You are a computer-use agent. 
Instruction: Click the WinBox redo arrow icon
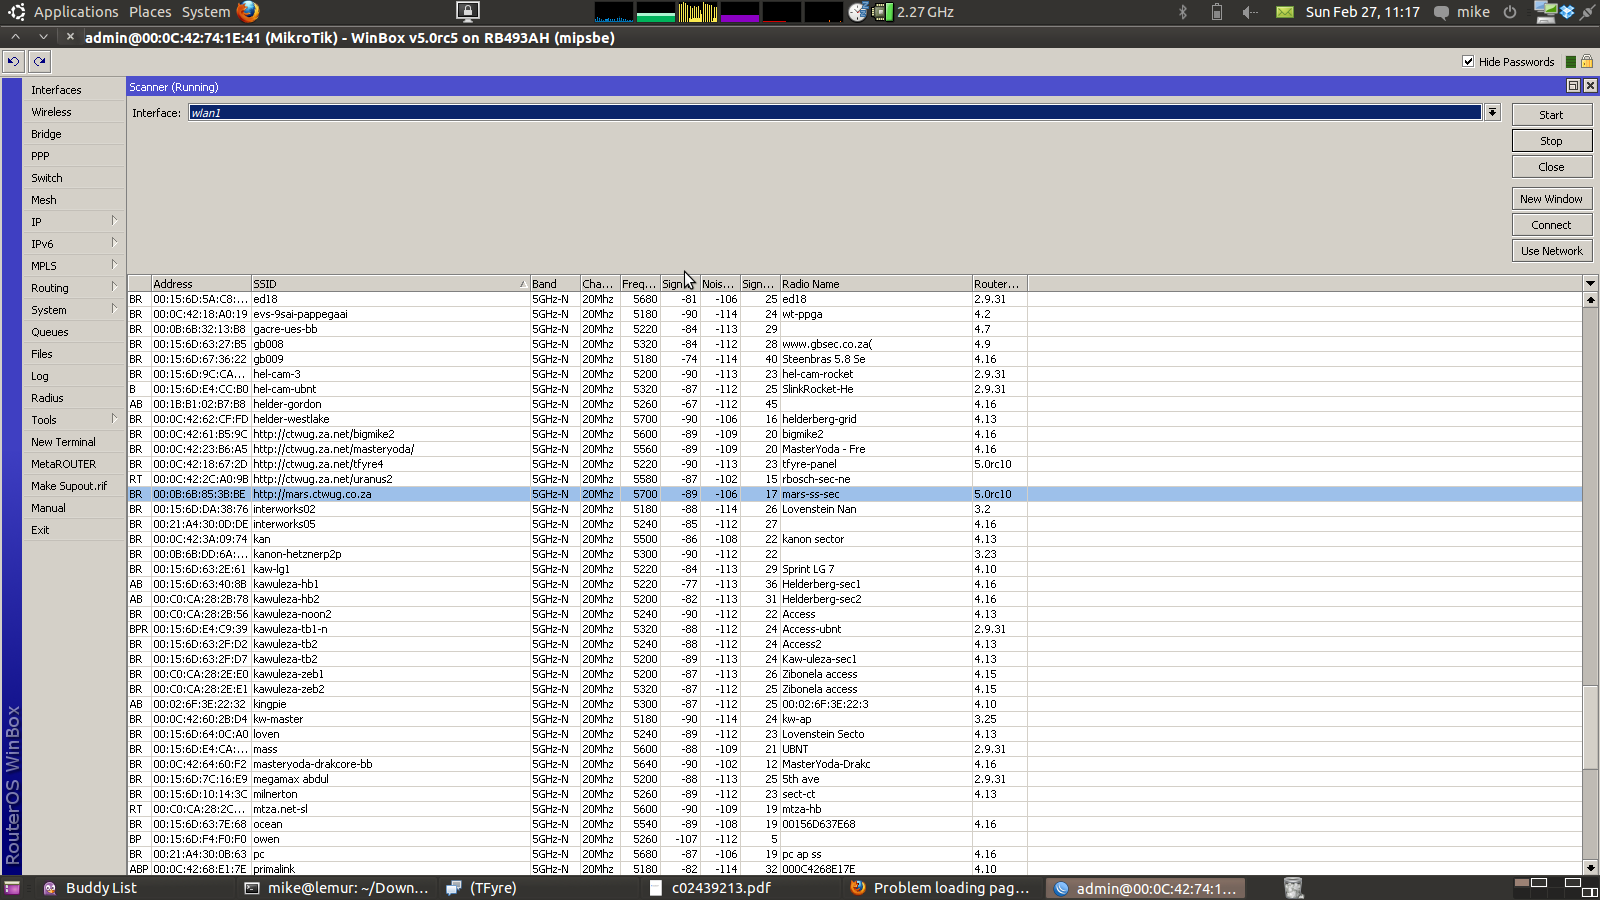pos(39,61)
